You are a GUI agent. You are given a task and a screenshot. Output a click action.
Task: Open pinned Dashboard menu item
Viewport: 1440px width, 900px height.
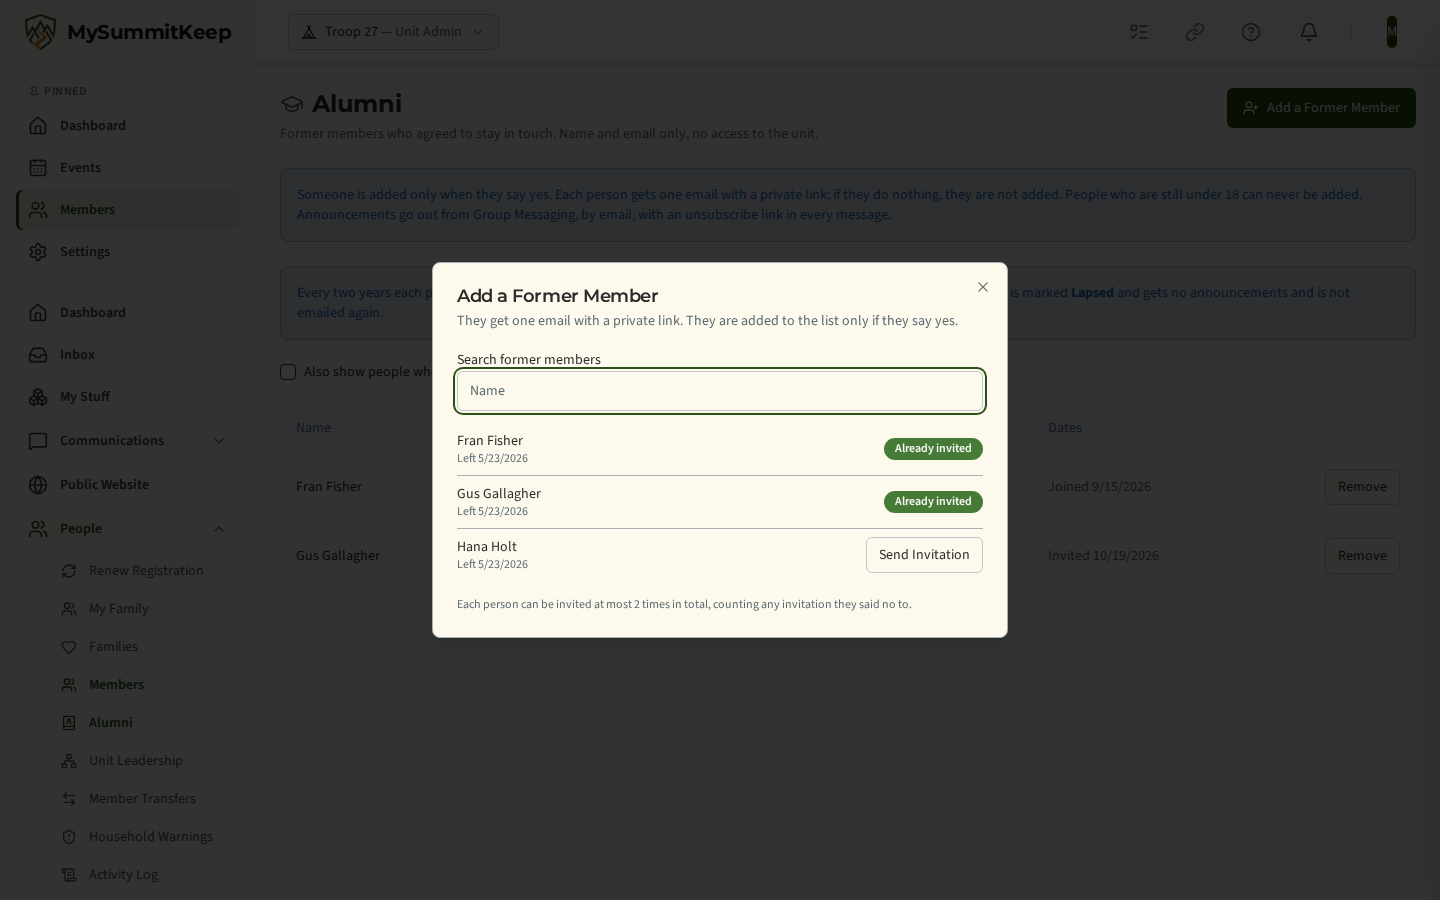coord(128,126)
